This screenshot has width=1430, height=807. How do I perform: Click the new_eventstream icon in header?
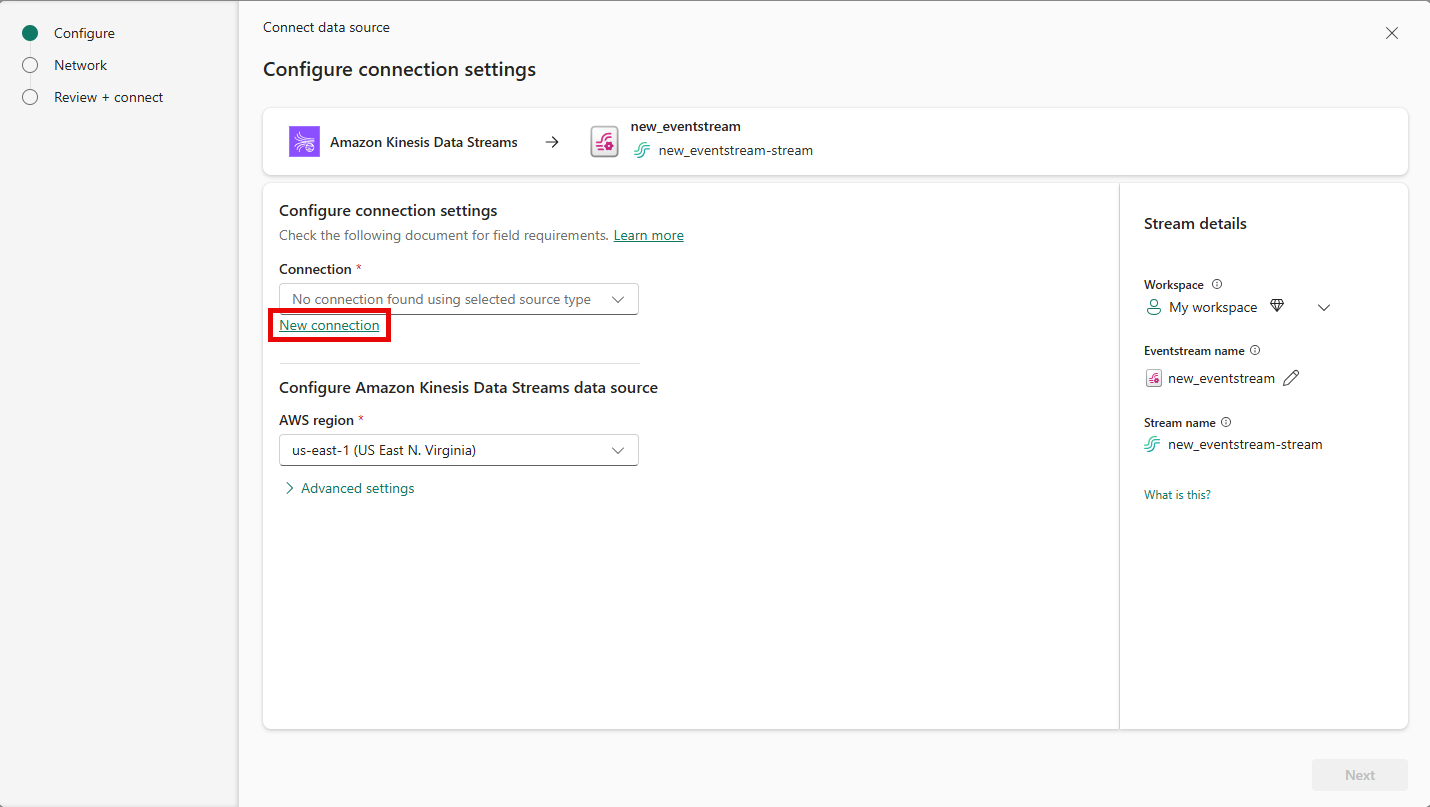point(604,142)
